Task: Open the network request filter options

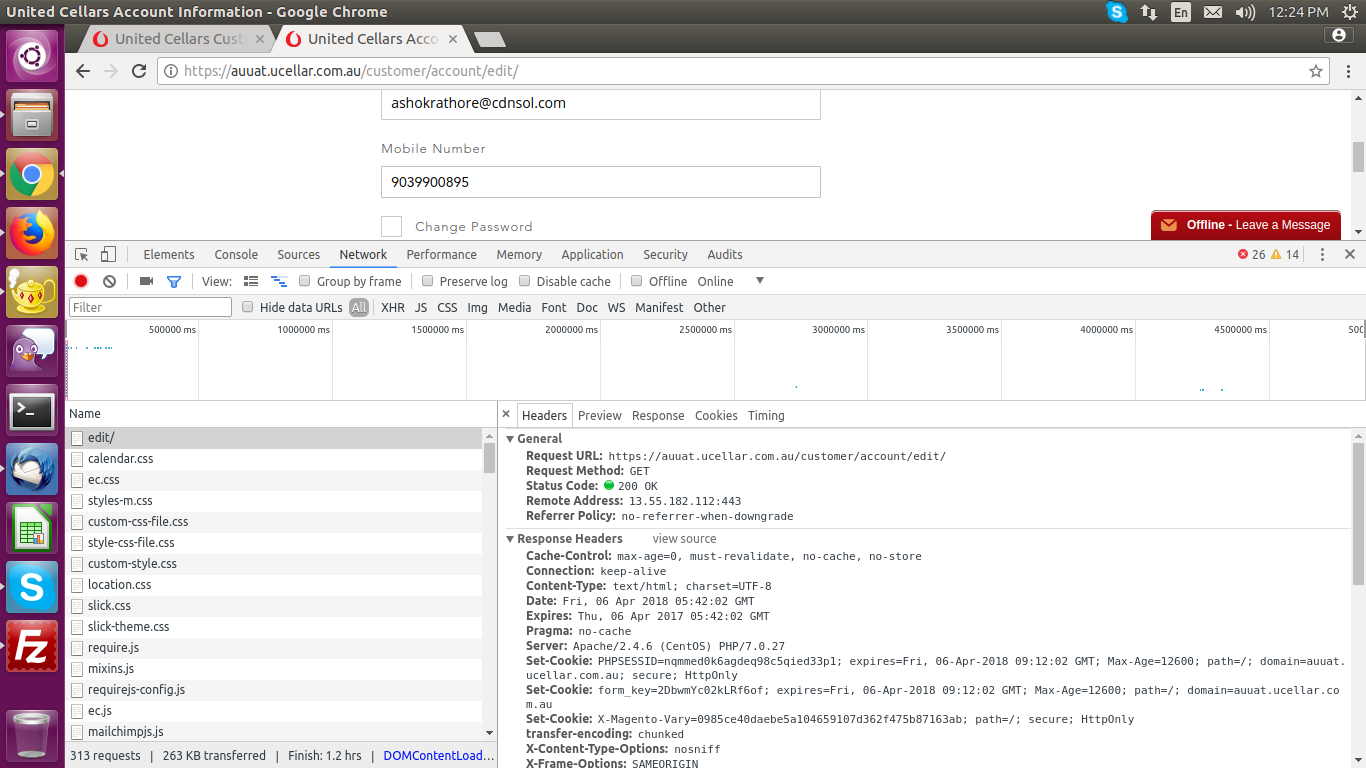Action: click(173, 281)
